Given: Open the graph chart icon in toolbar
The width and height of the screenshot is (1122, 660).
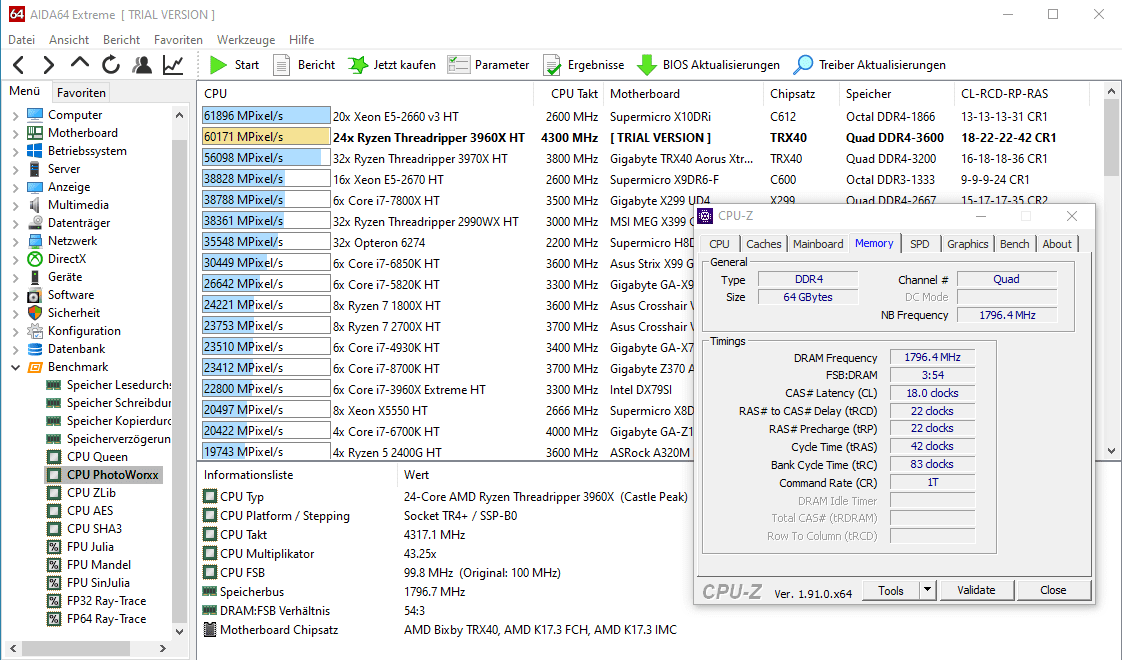Looking at the screenshot, I should click(172, 65).
